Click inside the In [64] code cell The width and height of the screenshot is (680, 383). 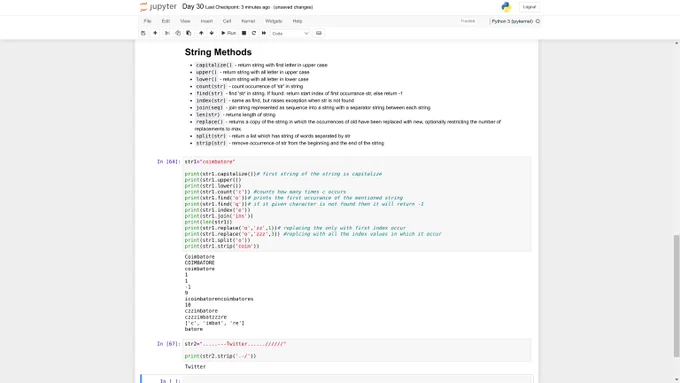pos(357,204)
